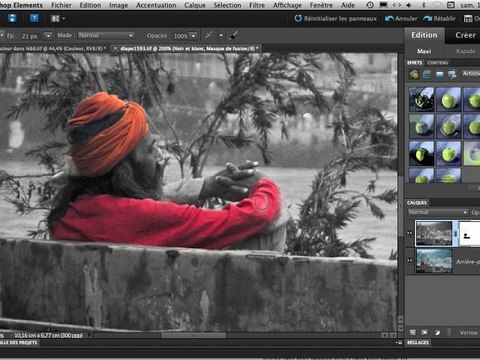Viewport: 480px width, 360px height.
Task: Open the Fichier menu
Action: point(61,5)
